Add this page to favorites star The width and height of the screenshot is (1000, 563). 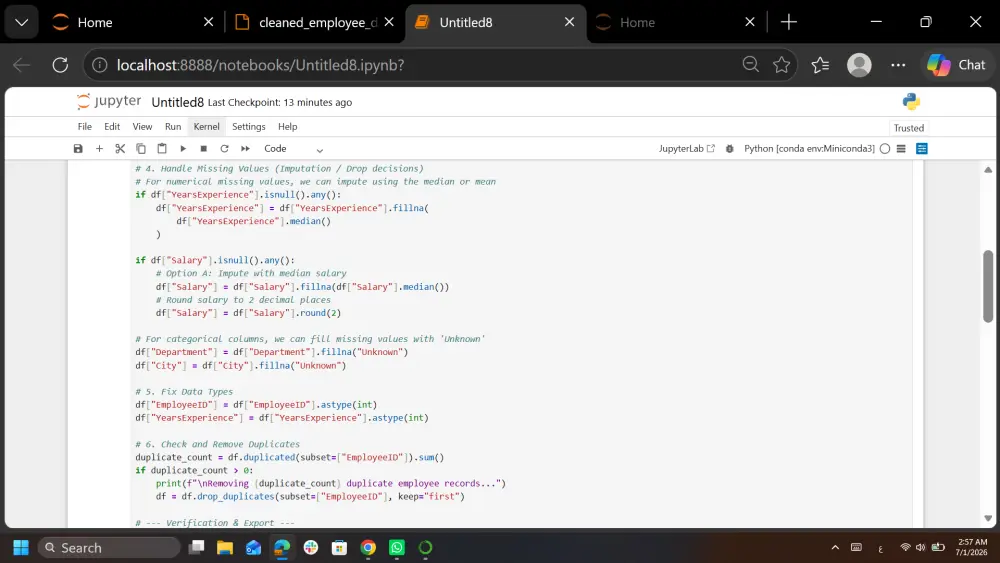781,64
